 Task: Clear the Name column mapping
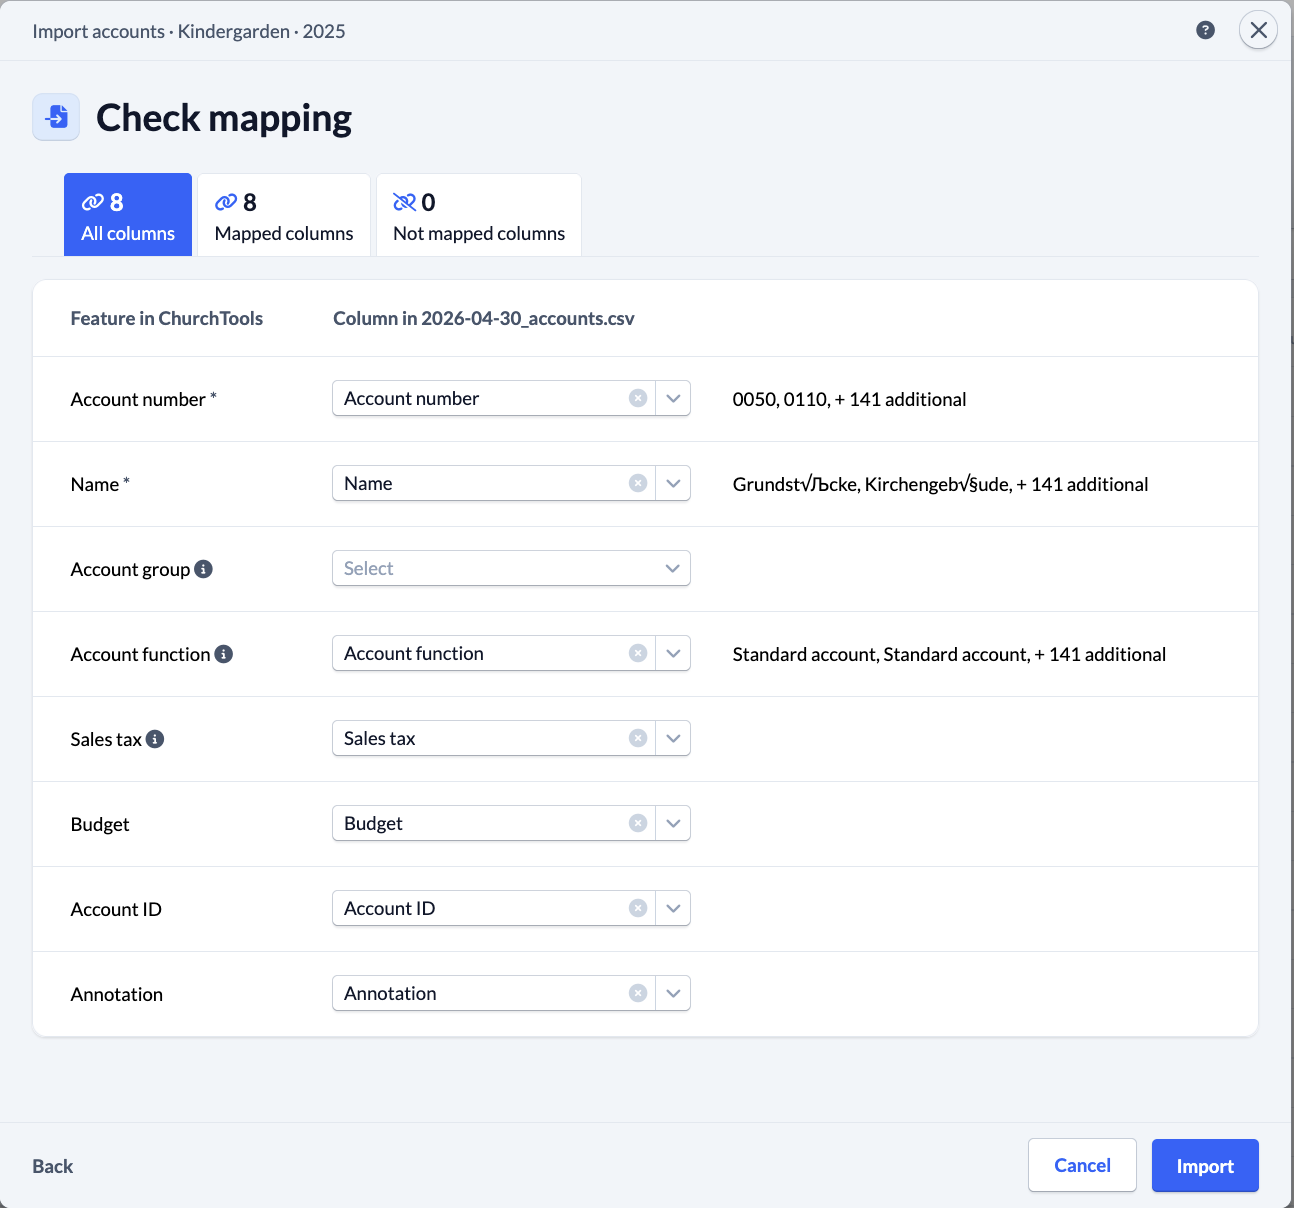[x=637, y=483]
